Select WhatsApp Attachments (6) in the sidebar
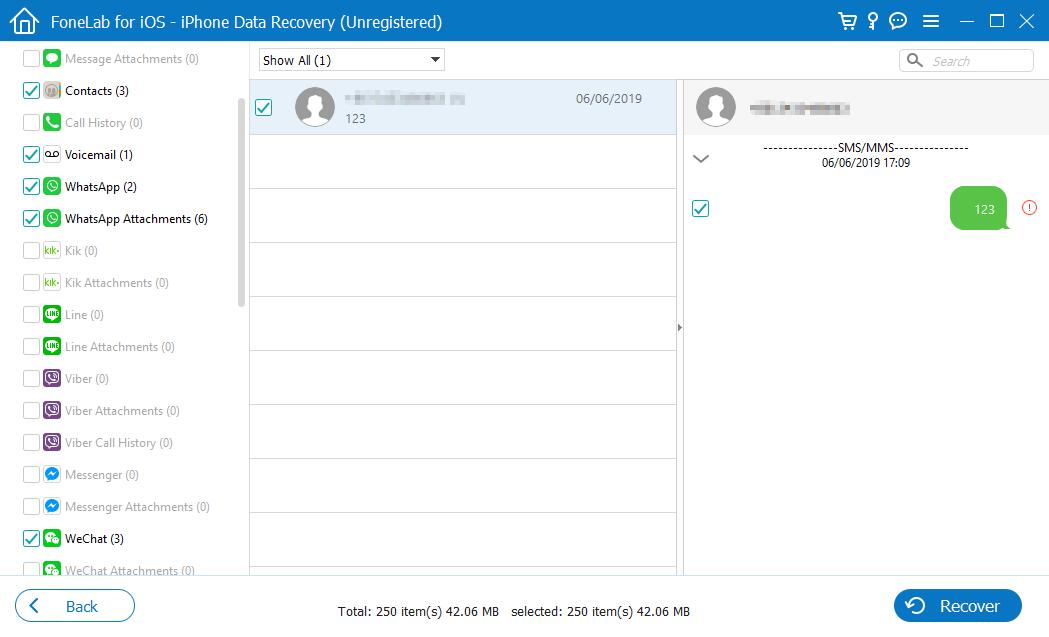Viewport: 1049px width, 637px height. point(136,219)
